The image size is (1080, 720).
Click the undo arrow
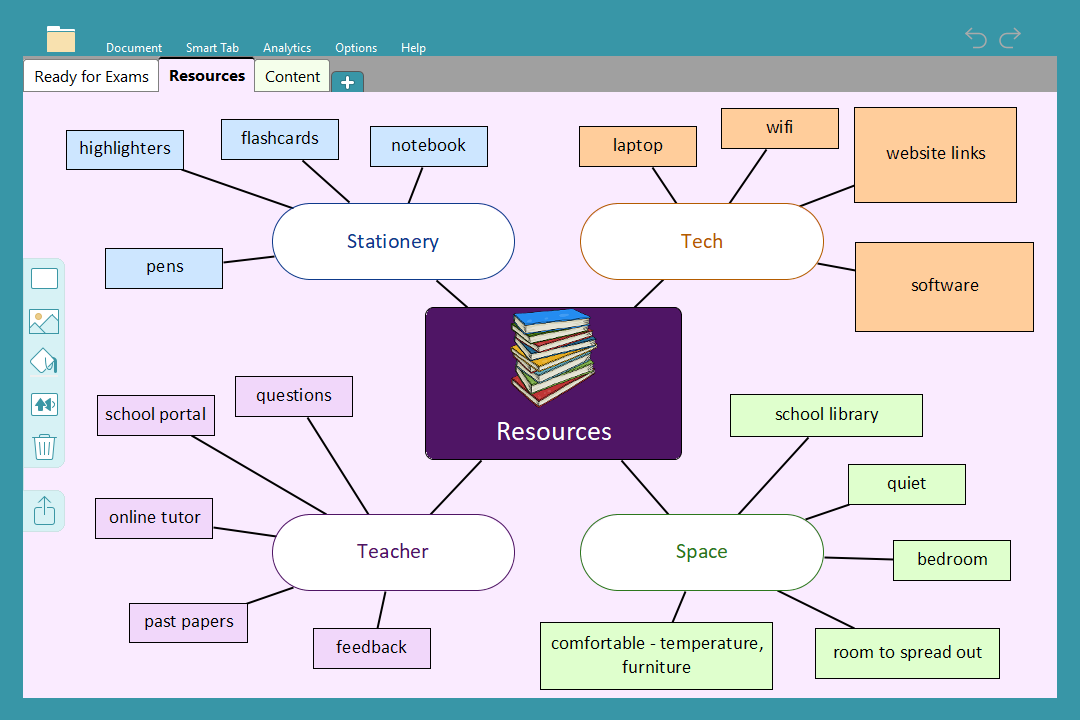[x=976, y=38]
